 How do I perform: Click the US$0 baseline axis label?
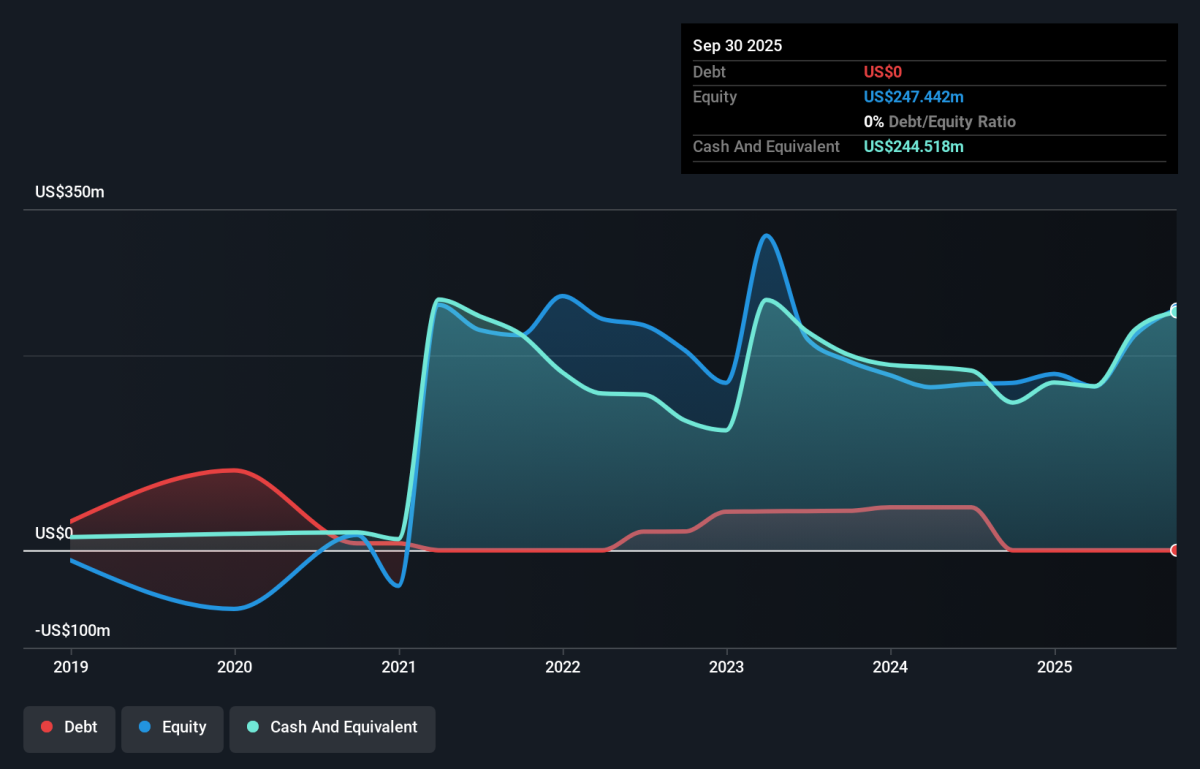pyautogui.click(x=54, y=533)
